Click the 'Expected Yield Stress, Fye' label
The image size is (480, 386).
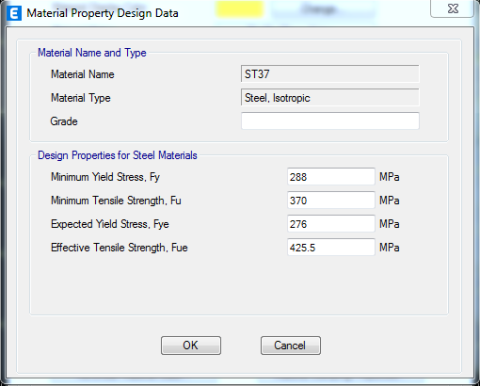coord(110,224)
